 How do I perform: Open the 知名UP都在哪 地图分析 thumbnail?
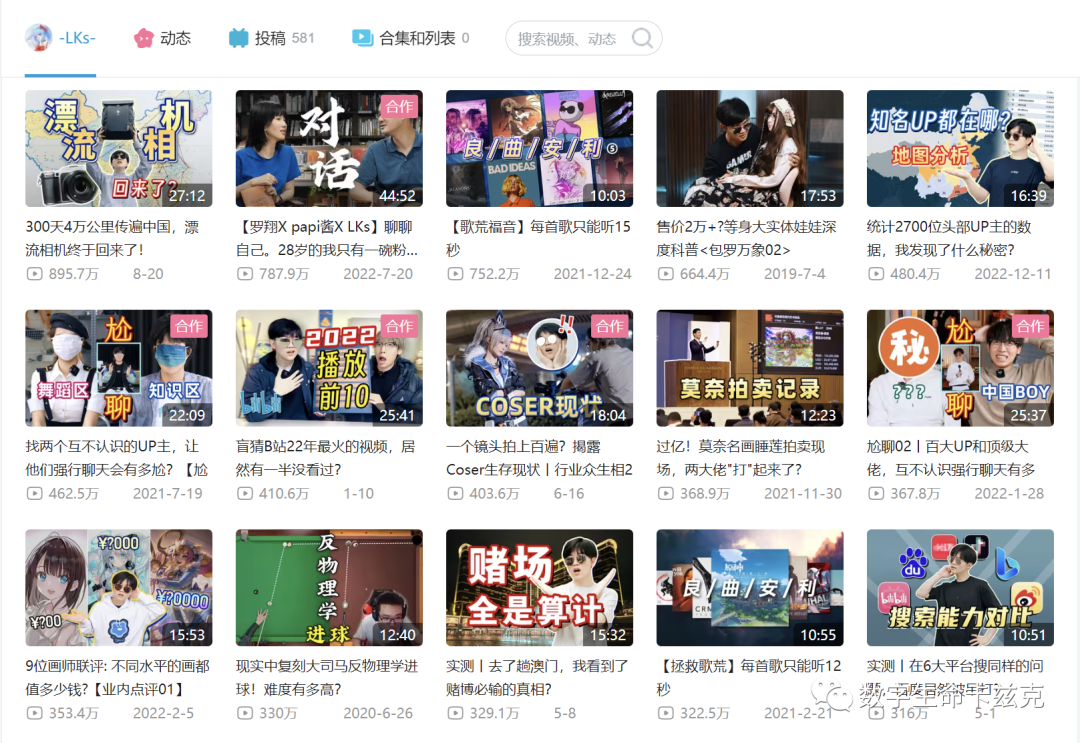click(960, 148)
